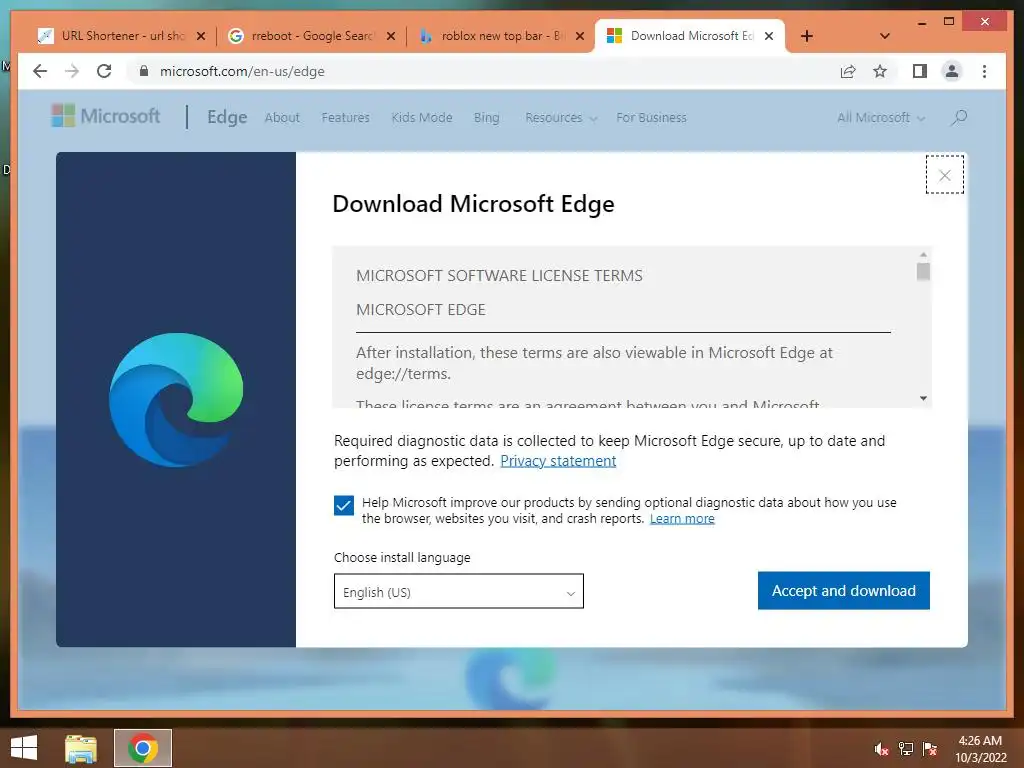This screenshot has width=1024, height=768.
Task: Click the browser forward arrow
Action: tap(72, 71)
